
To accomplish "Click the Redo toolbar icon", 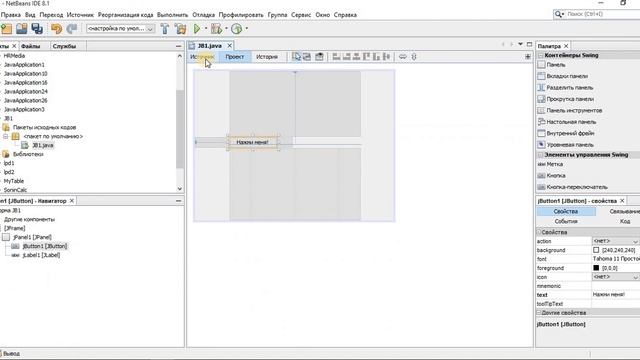I will tap(72, 29).
